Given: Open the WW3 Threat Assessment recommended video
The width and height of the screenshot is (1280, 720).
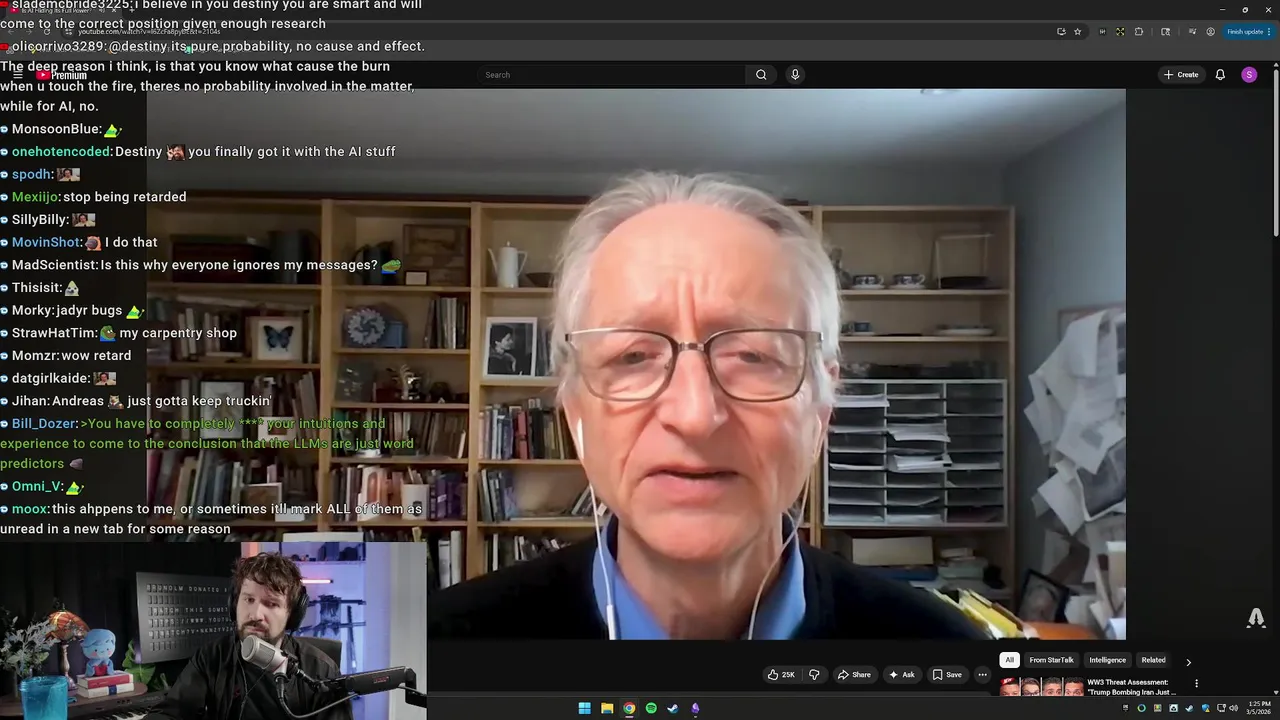Looking at the screenshot, I should point(1131,687).
